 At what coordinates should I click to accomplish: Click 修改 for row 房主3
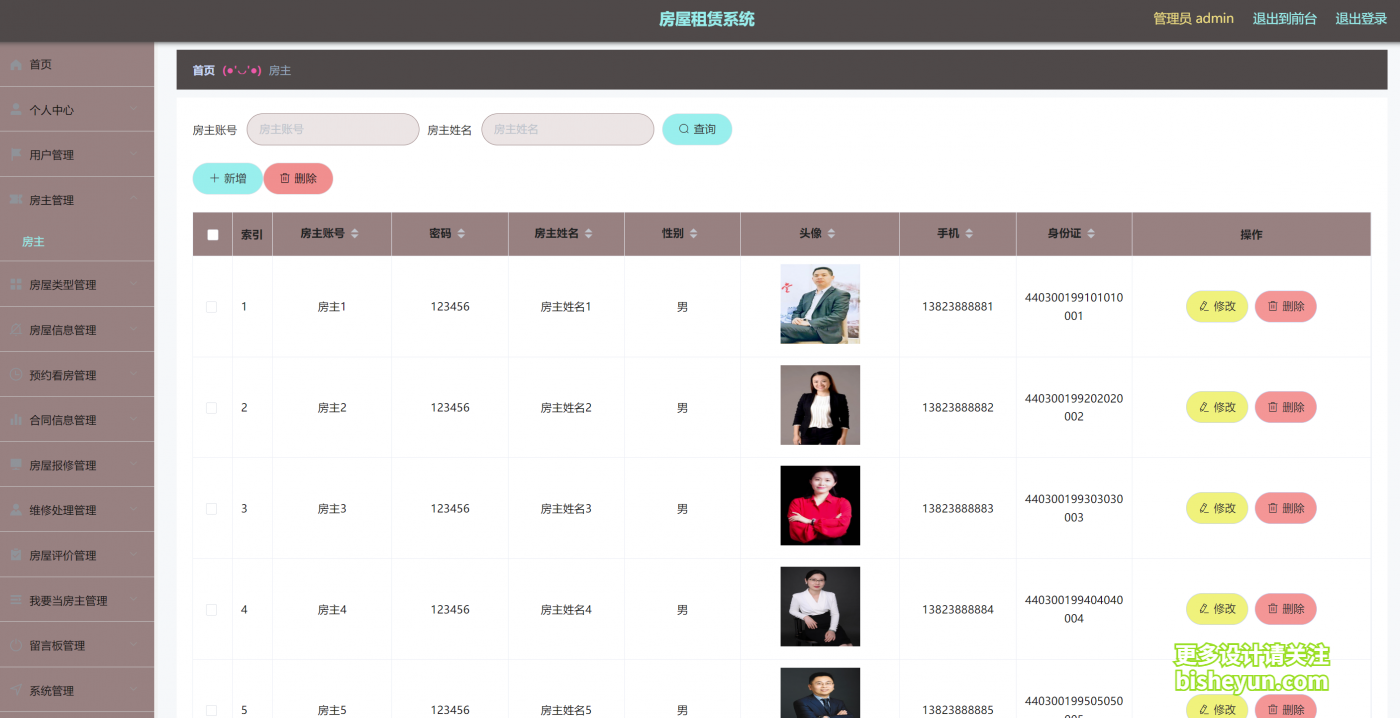pos(1217,508)
